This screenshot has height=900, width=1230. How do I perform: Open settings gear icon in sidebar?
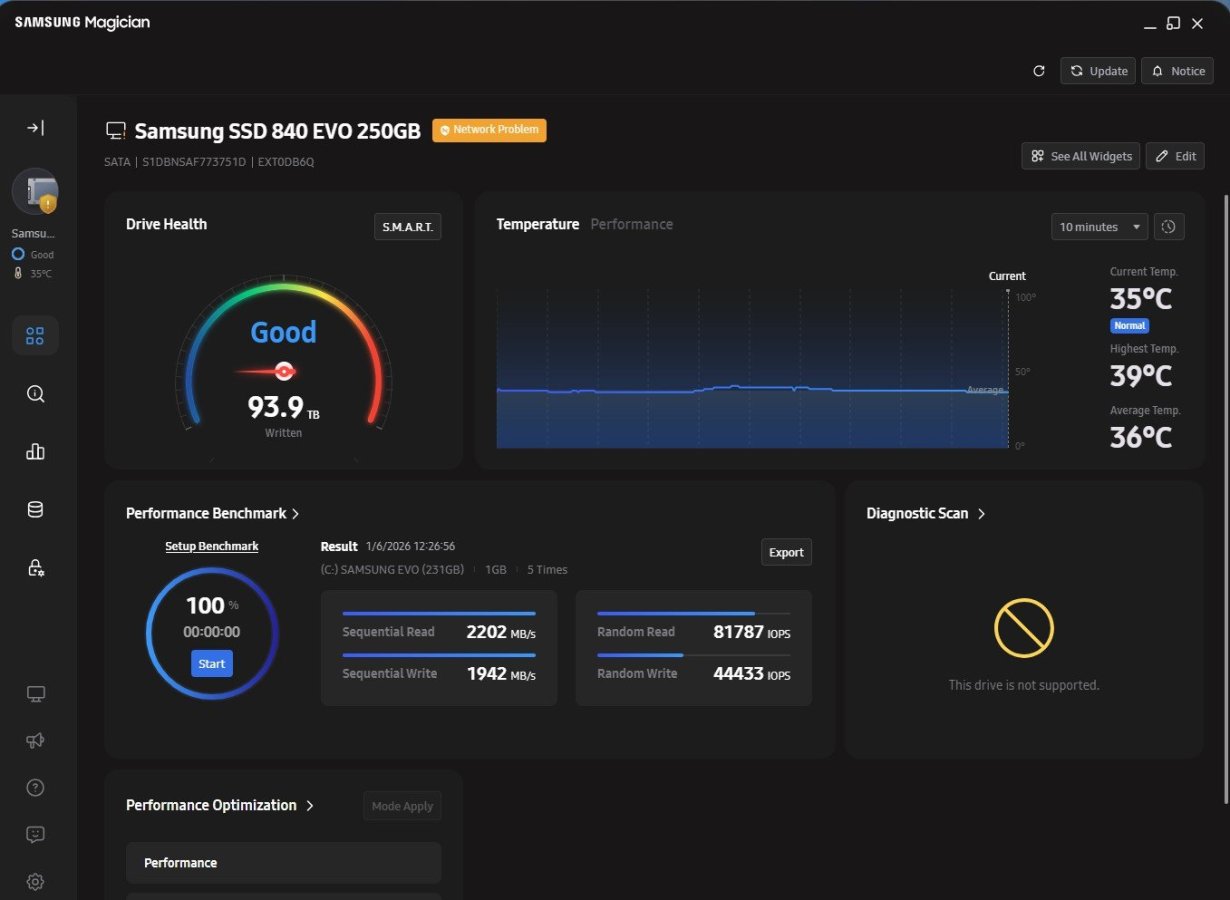pyautogui.click(x=35, y=882)
